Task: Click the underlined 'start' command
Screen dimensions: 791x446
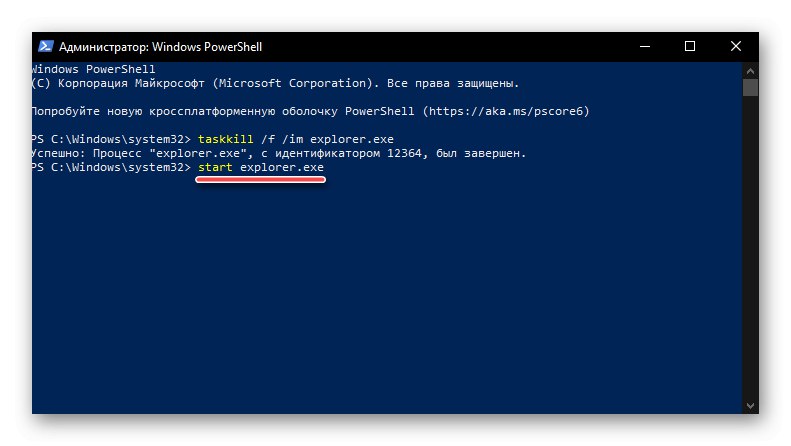Action: (215, 168)
